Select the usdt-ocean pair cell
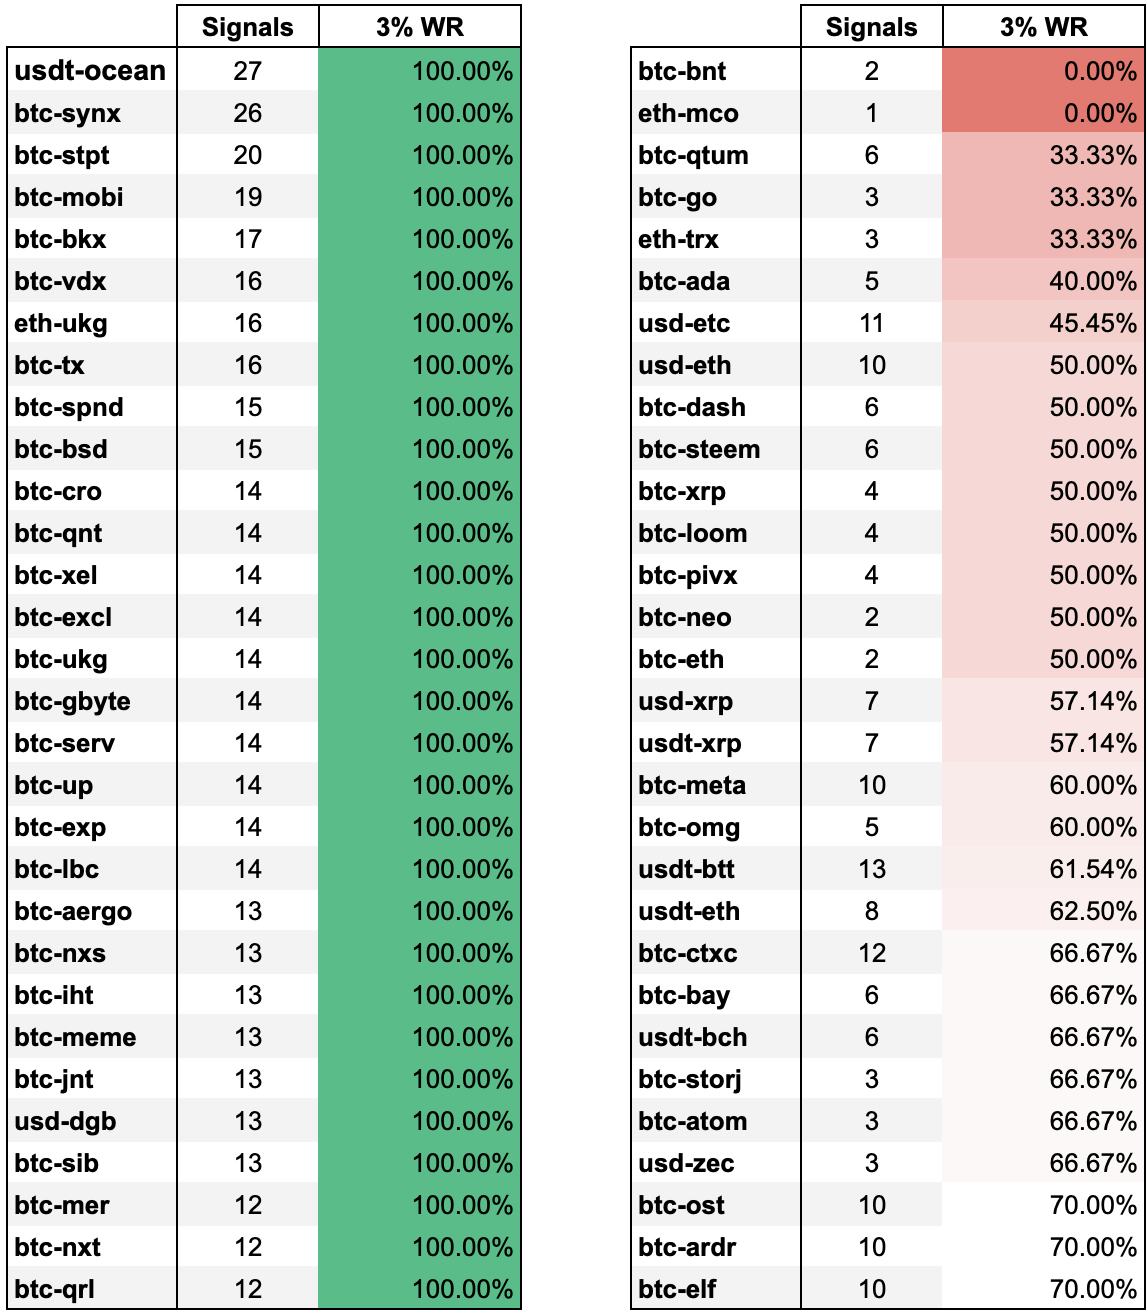Screen dimensions: 1148x1314 point(91,70)
